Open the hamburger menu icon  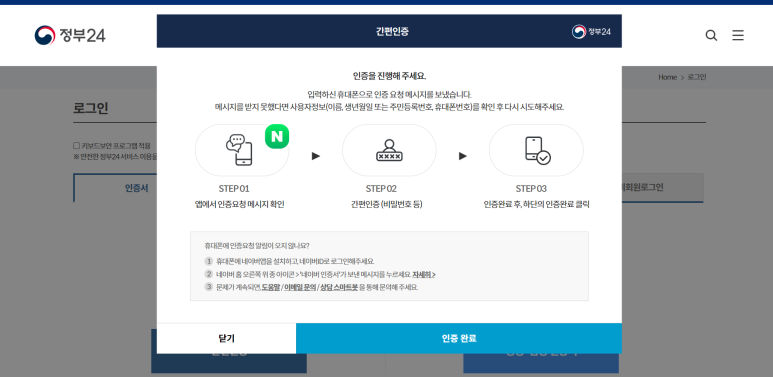coord(738,35)
